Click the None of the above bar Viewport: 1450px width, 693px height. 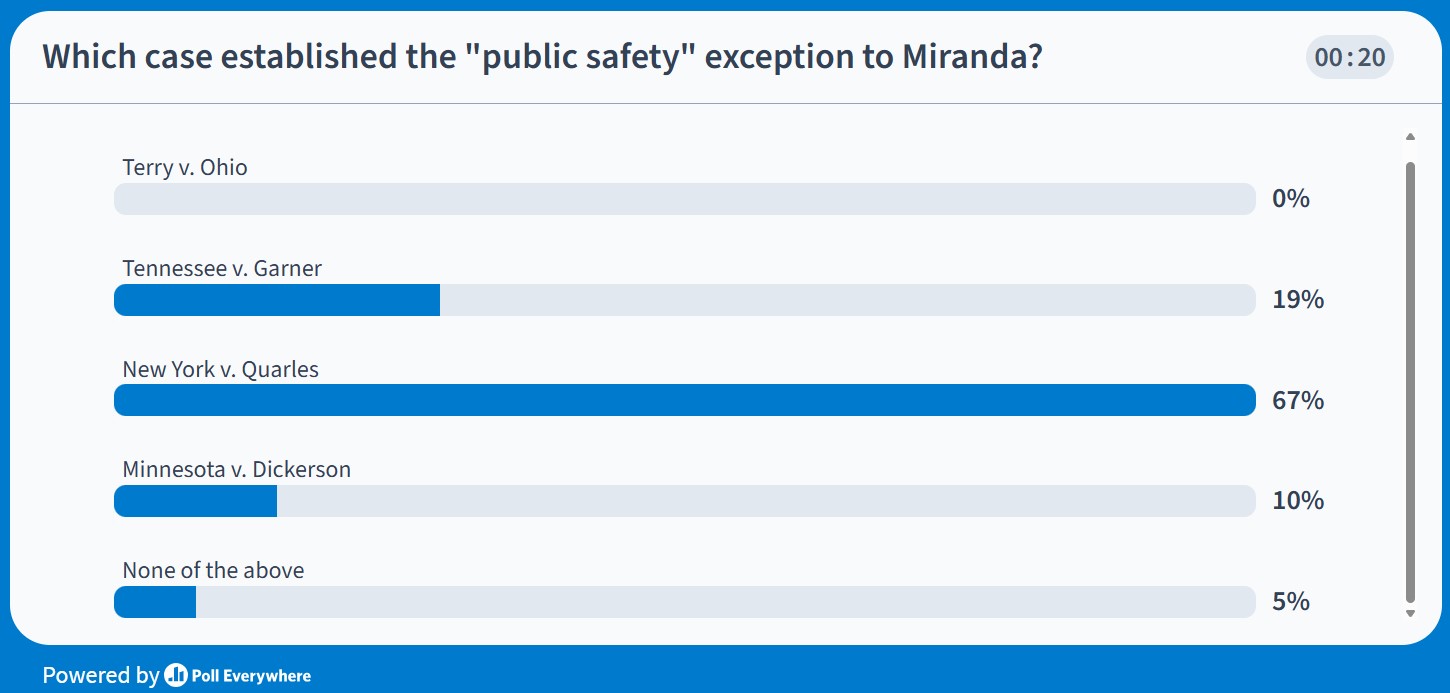(155, 601)
